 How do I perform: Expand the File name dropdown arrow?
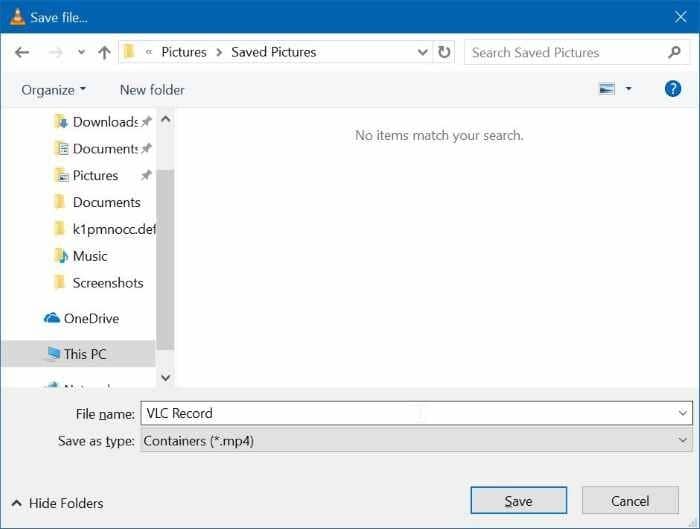(683, 413)
